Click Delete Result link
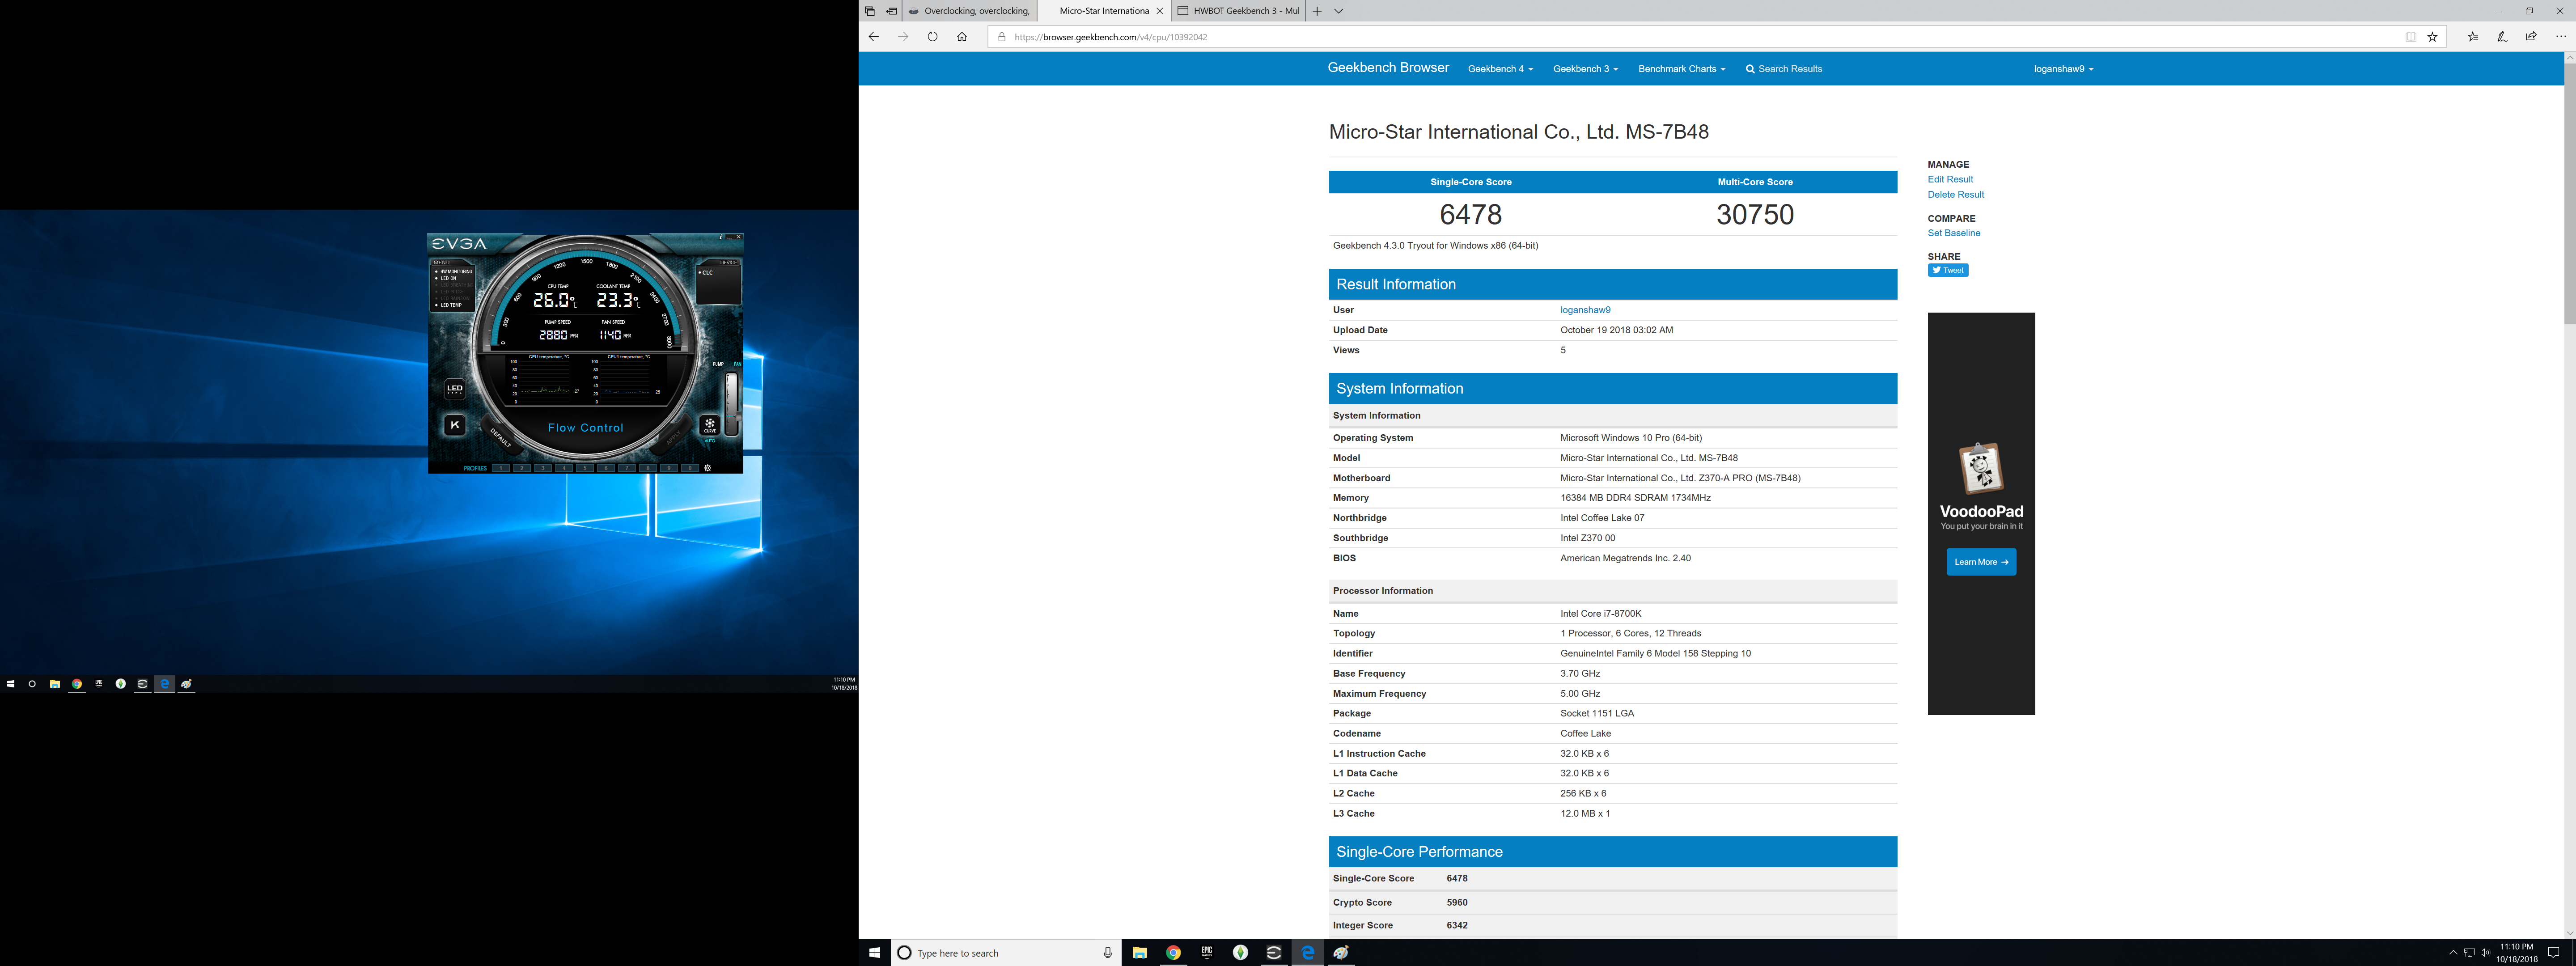The image size is (2576, 966). (1956, 195)
